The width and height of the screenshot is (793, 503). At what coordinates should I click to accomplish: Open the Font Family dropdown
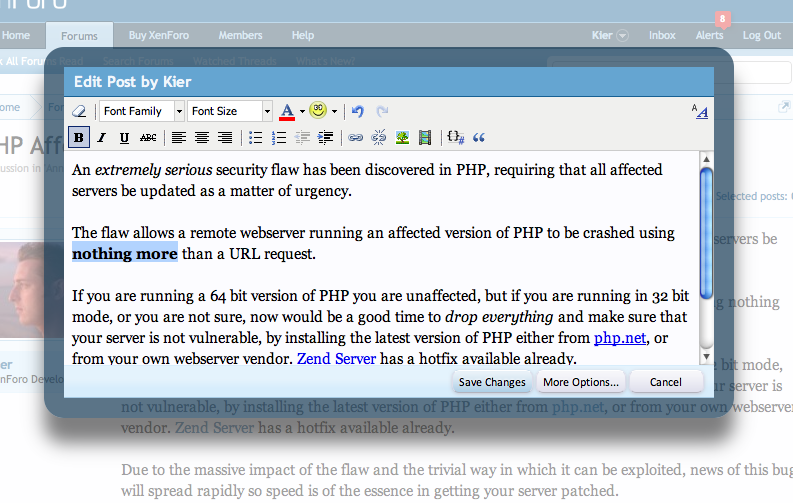point(141,111)
